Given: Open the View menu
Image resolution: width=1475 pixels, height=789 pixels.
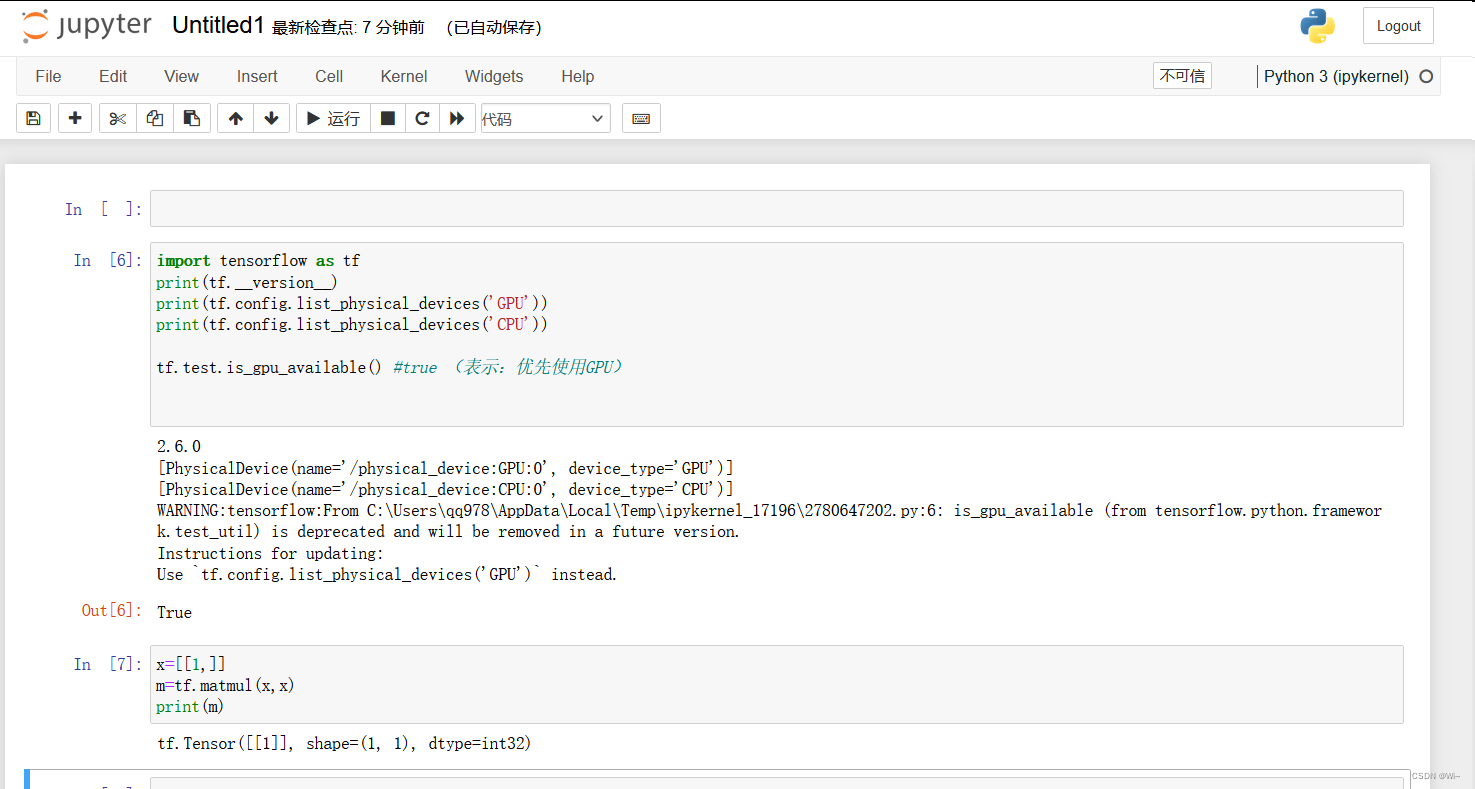Looking at the screenshot, I should tap(182, 76).
